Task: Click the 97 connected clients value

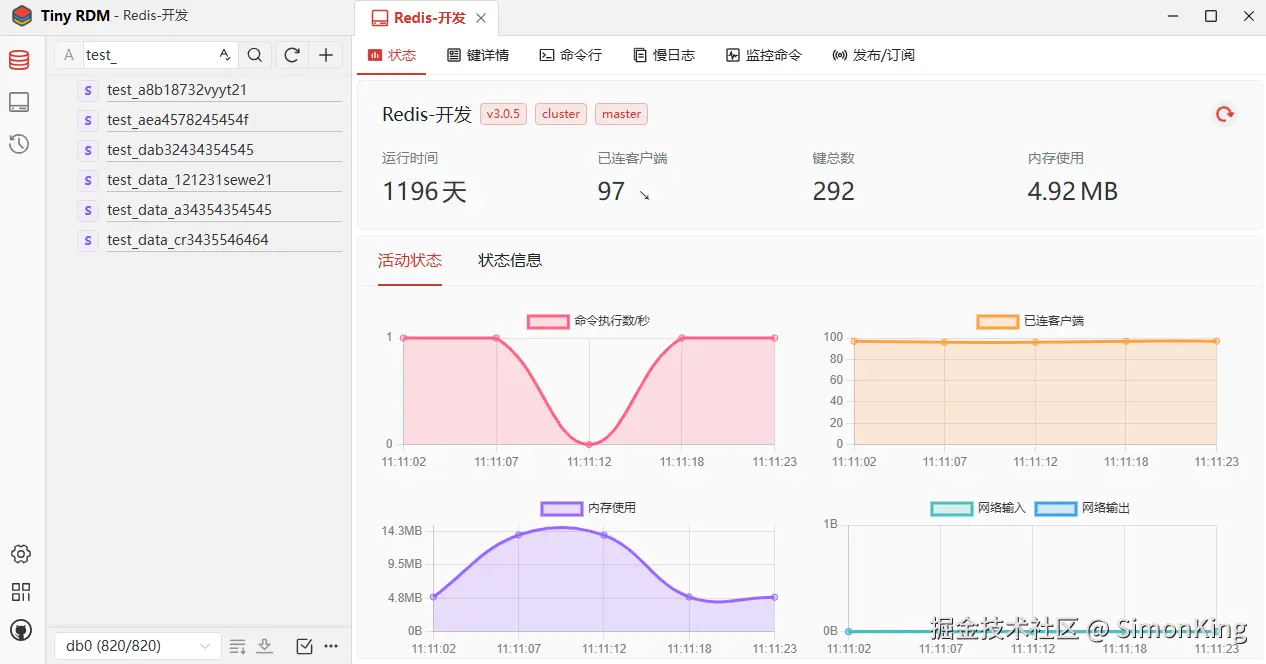Action: tap(611, 191)
